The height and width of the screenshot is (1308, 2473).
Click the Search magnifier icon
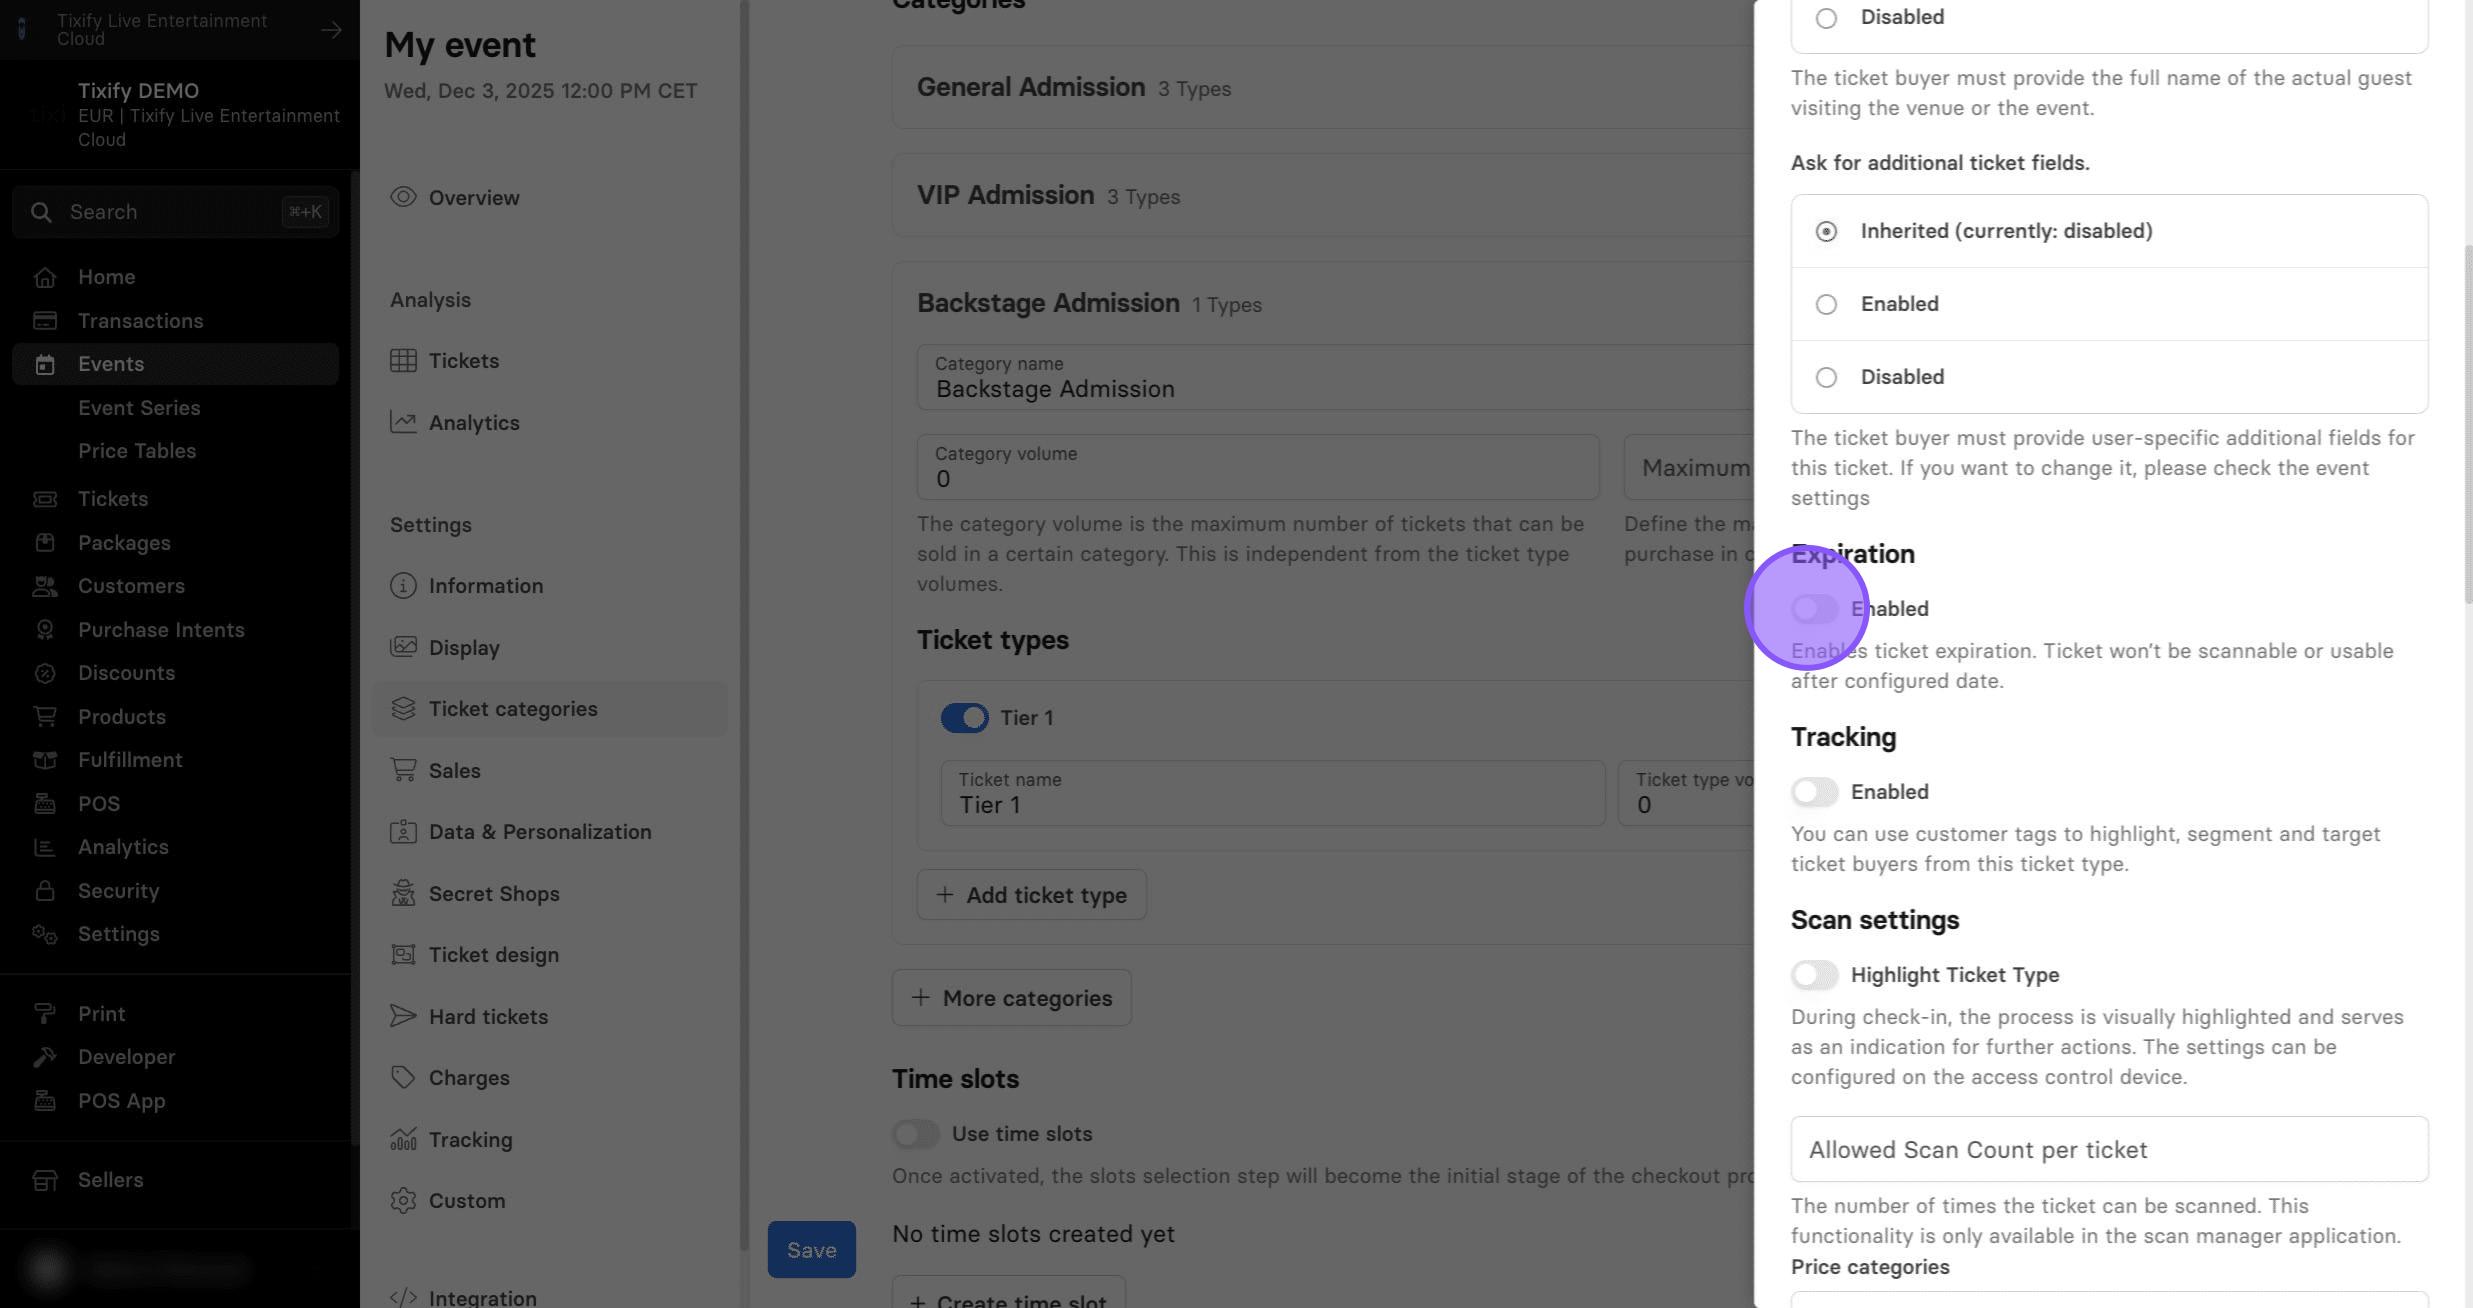coord(41,212)
